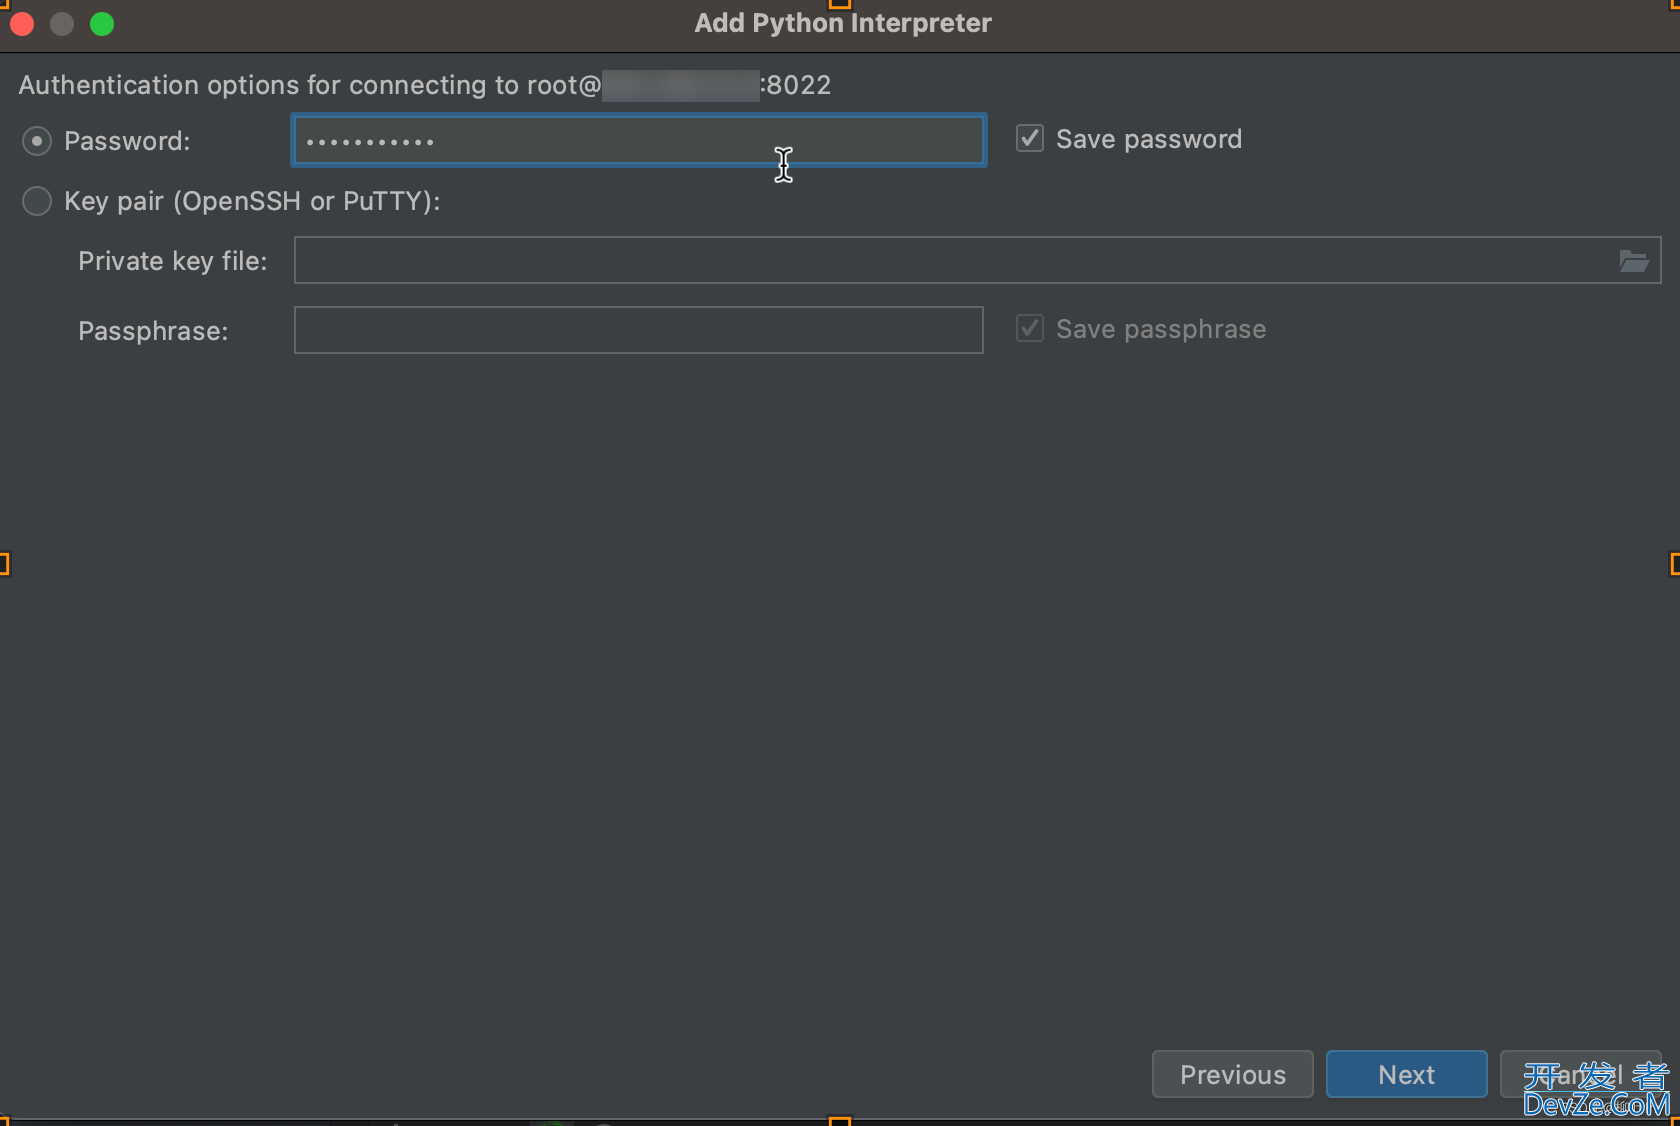Viewport: 1680px width, 1126px height.
Task: Open the private key file browse folder icon
Action: pos(1634,261)
